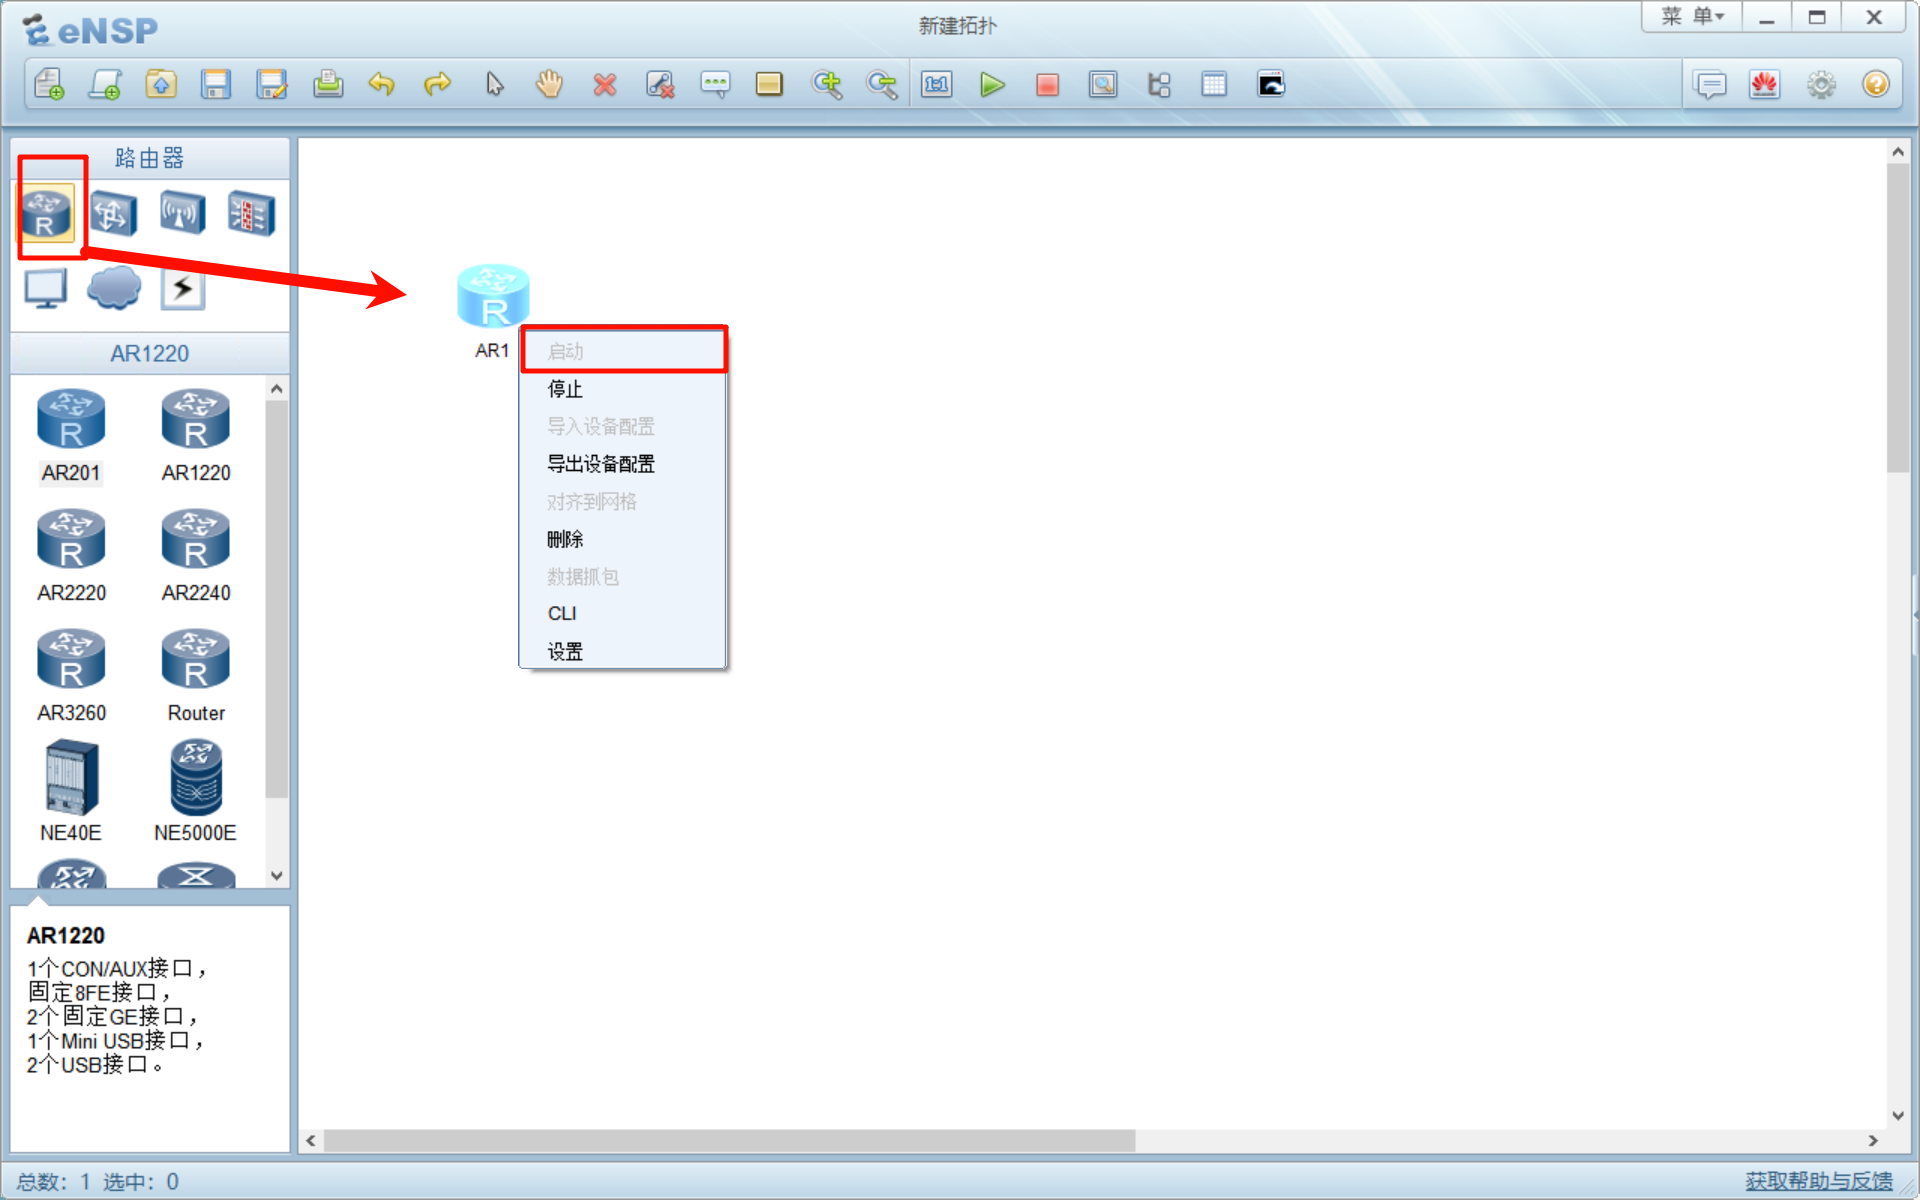Click the New Topology toolbar icon
The width and height of the screenshot is (1920, 1200).
[49, 84]
